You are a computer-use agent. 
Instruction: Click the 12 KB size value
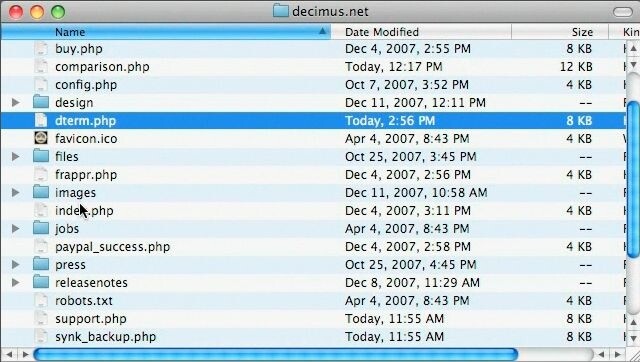[576, 67]
